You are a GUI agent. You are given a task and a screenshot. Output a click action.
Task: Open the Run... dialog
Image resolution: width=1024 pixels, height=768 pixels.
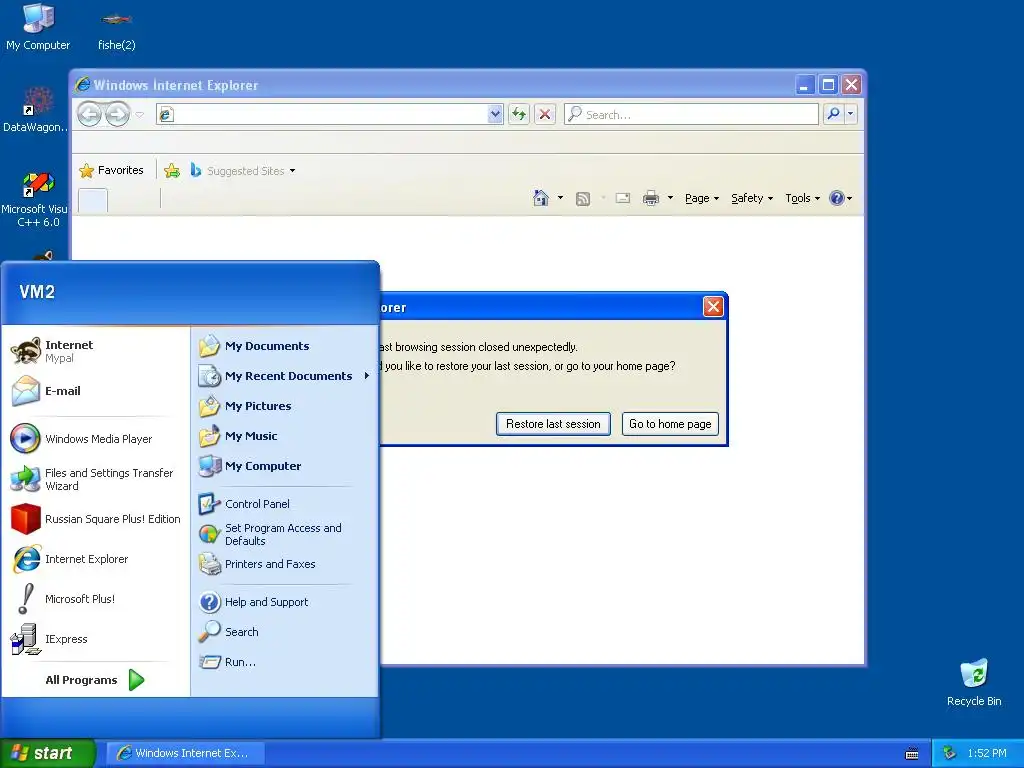click(x=285, y=662)
